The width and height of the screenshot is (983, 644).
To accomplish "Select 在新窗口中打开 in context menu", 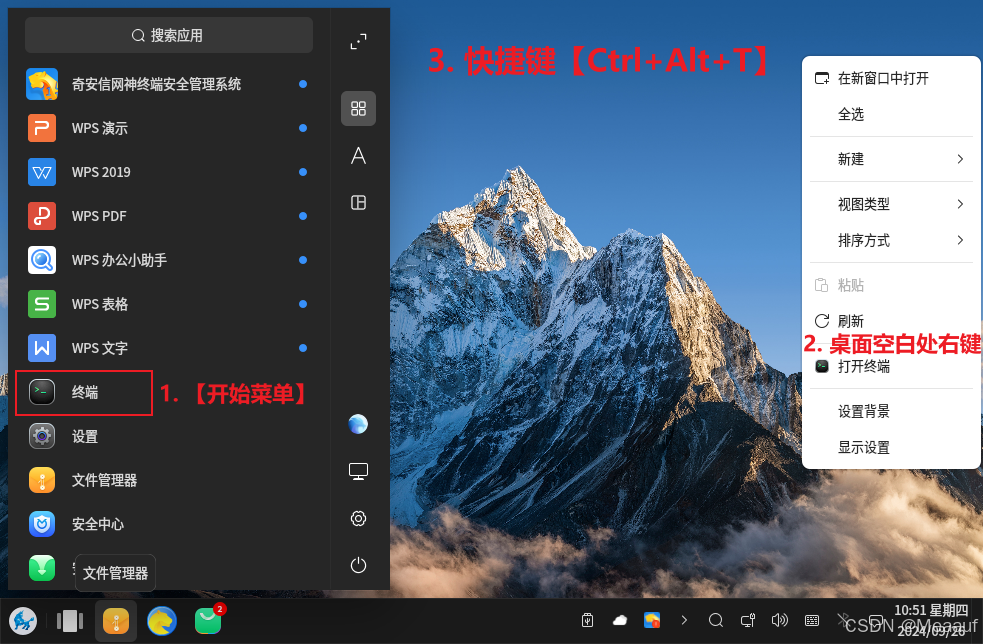I will [x=891, y=78].
